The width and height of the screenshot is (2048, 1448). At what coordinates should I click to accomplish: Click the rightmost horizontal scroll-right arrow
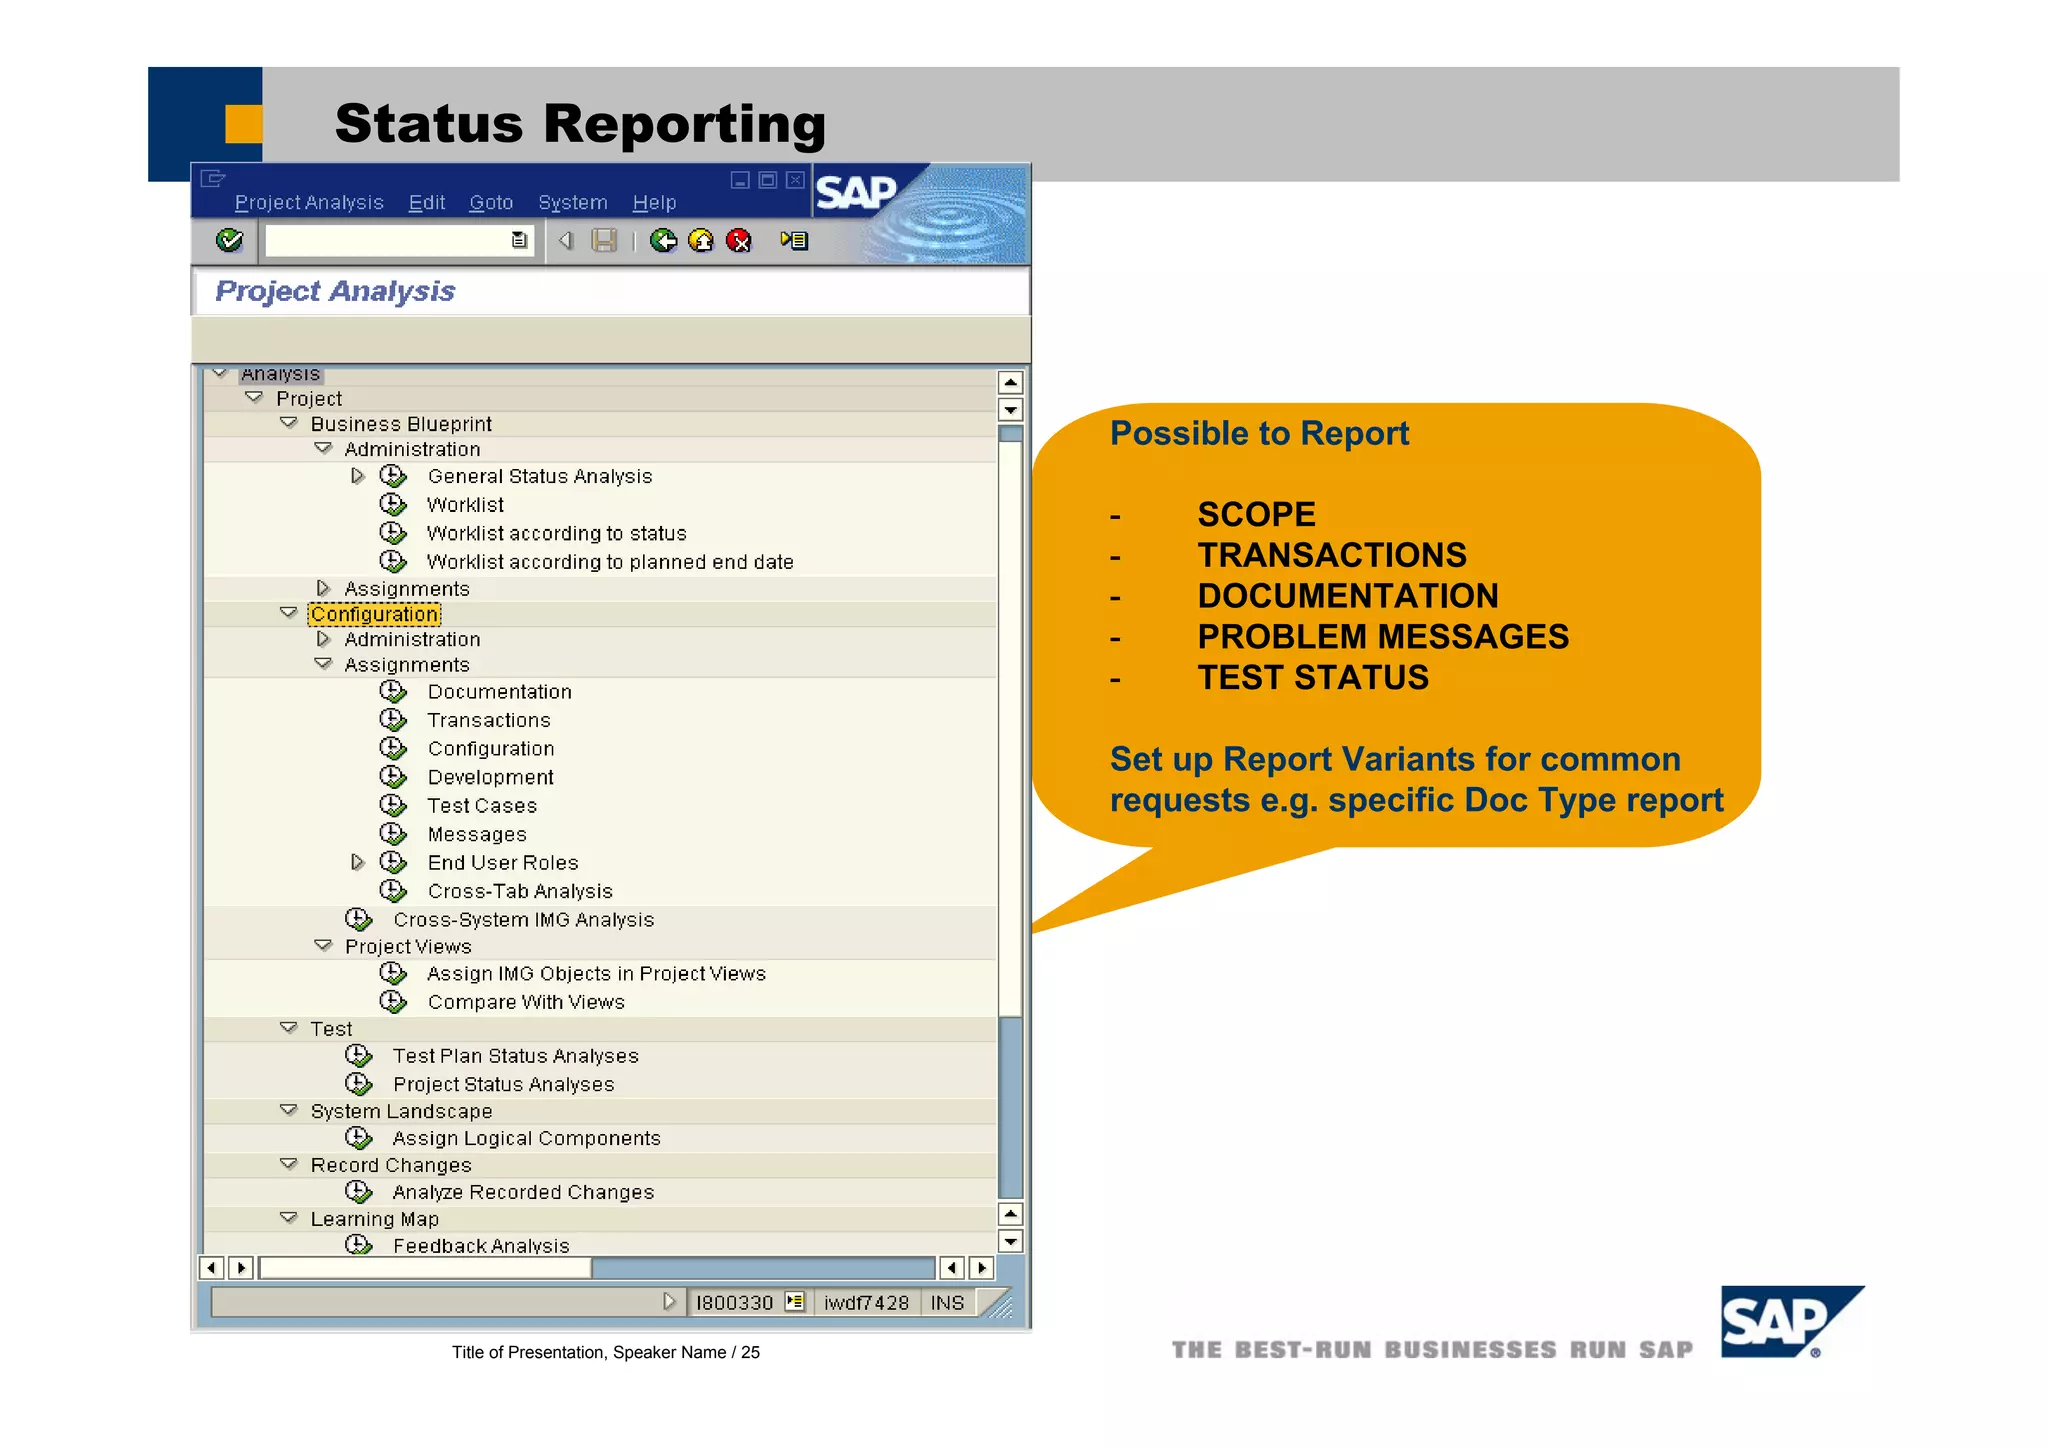click(x=983, y=1268)
